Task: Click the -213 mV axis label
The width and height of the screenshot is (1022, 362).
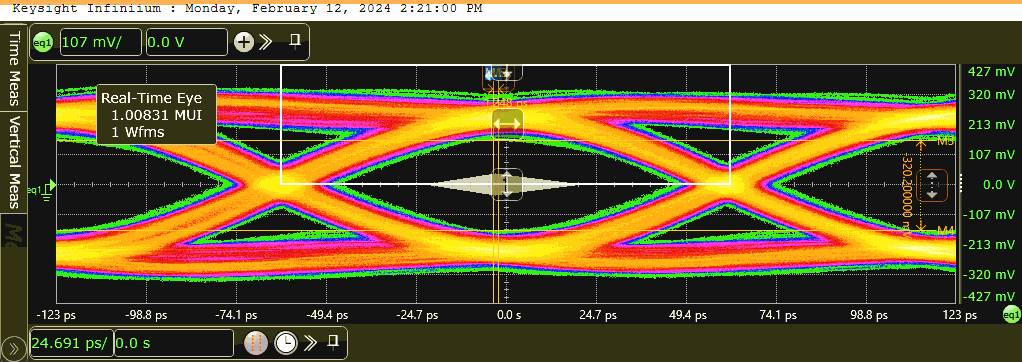Action: (x=989, y=245)
